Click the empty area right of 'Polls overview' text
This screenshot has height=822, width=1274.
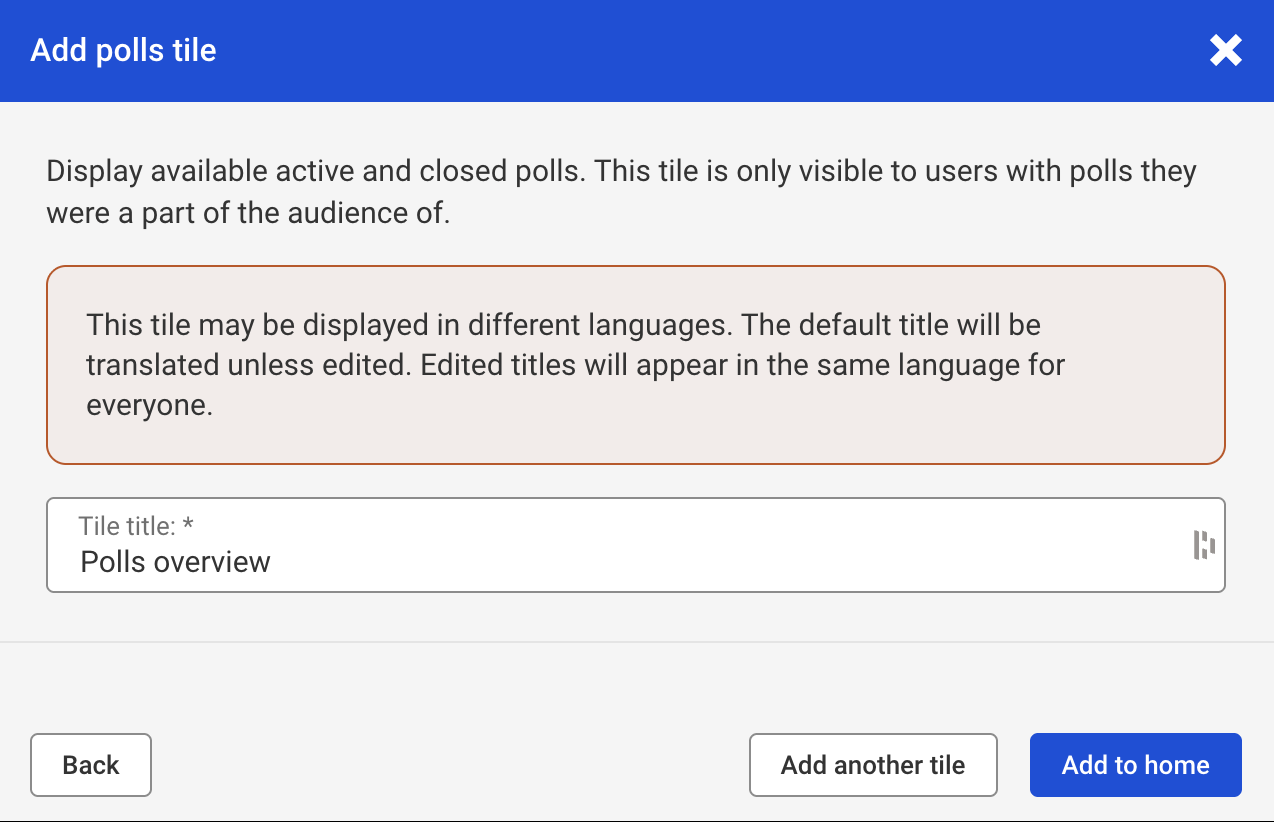(700, 561)
